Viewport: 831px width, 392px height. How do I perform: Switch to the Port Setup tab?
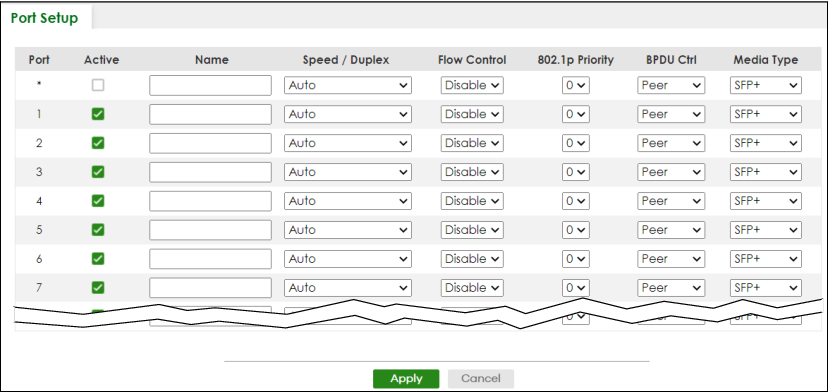(45, 18)
